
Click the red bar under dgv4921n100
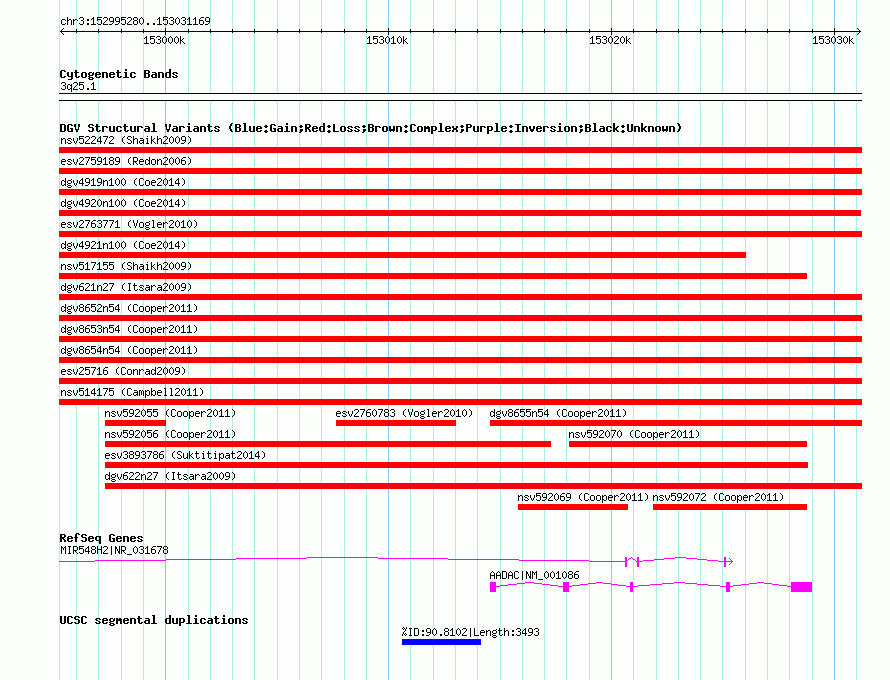[x=402, y=255]
